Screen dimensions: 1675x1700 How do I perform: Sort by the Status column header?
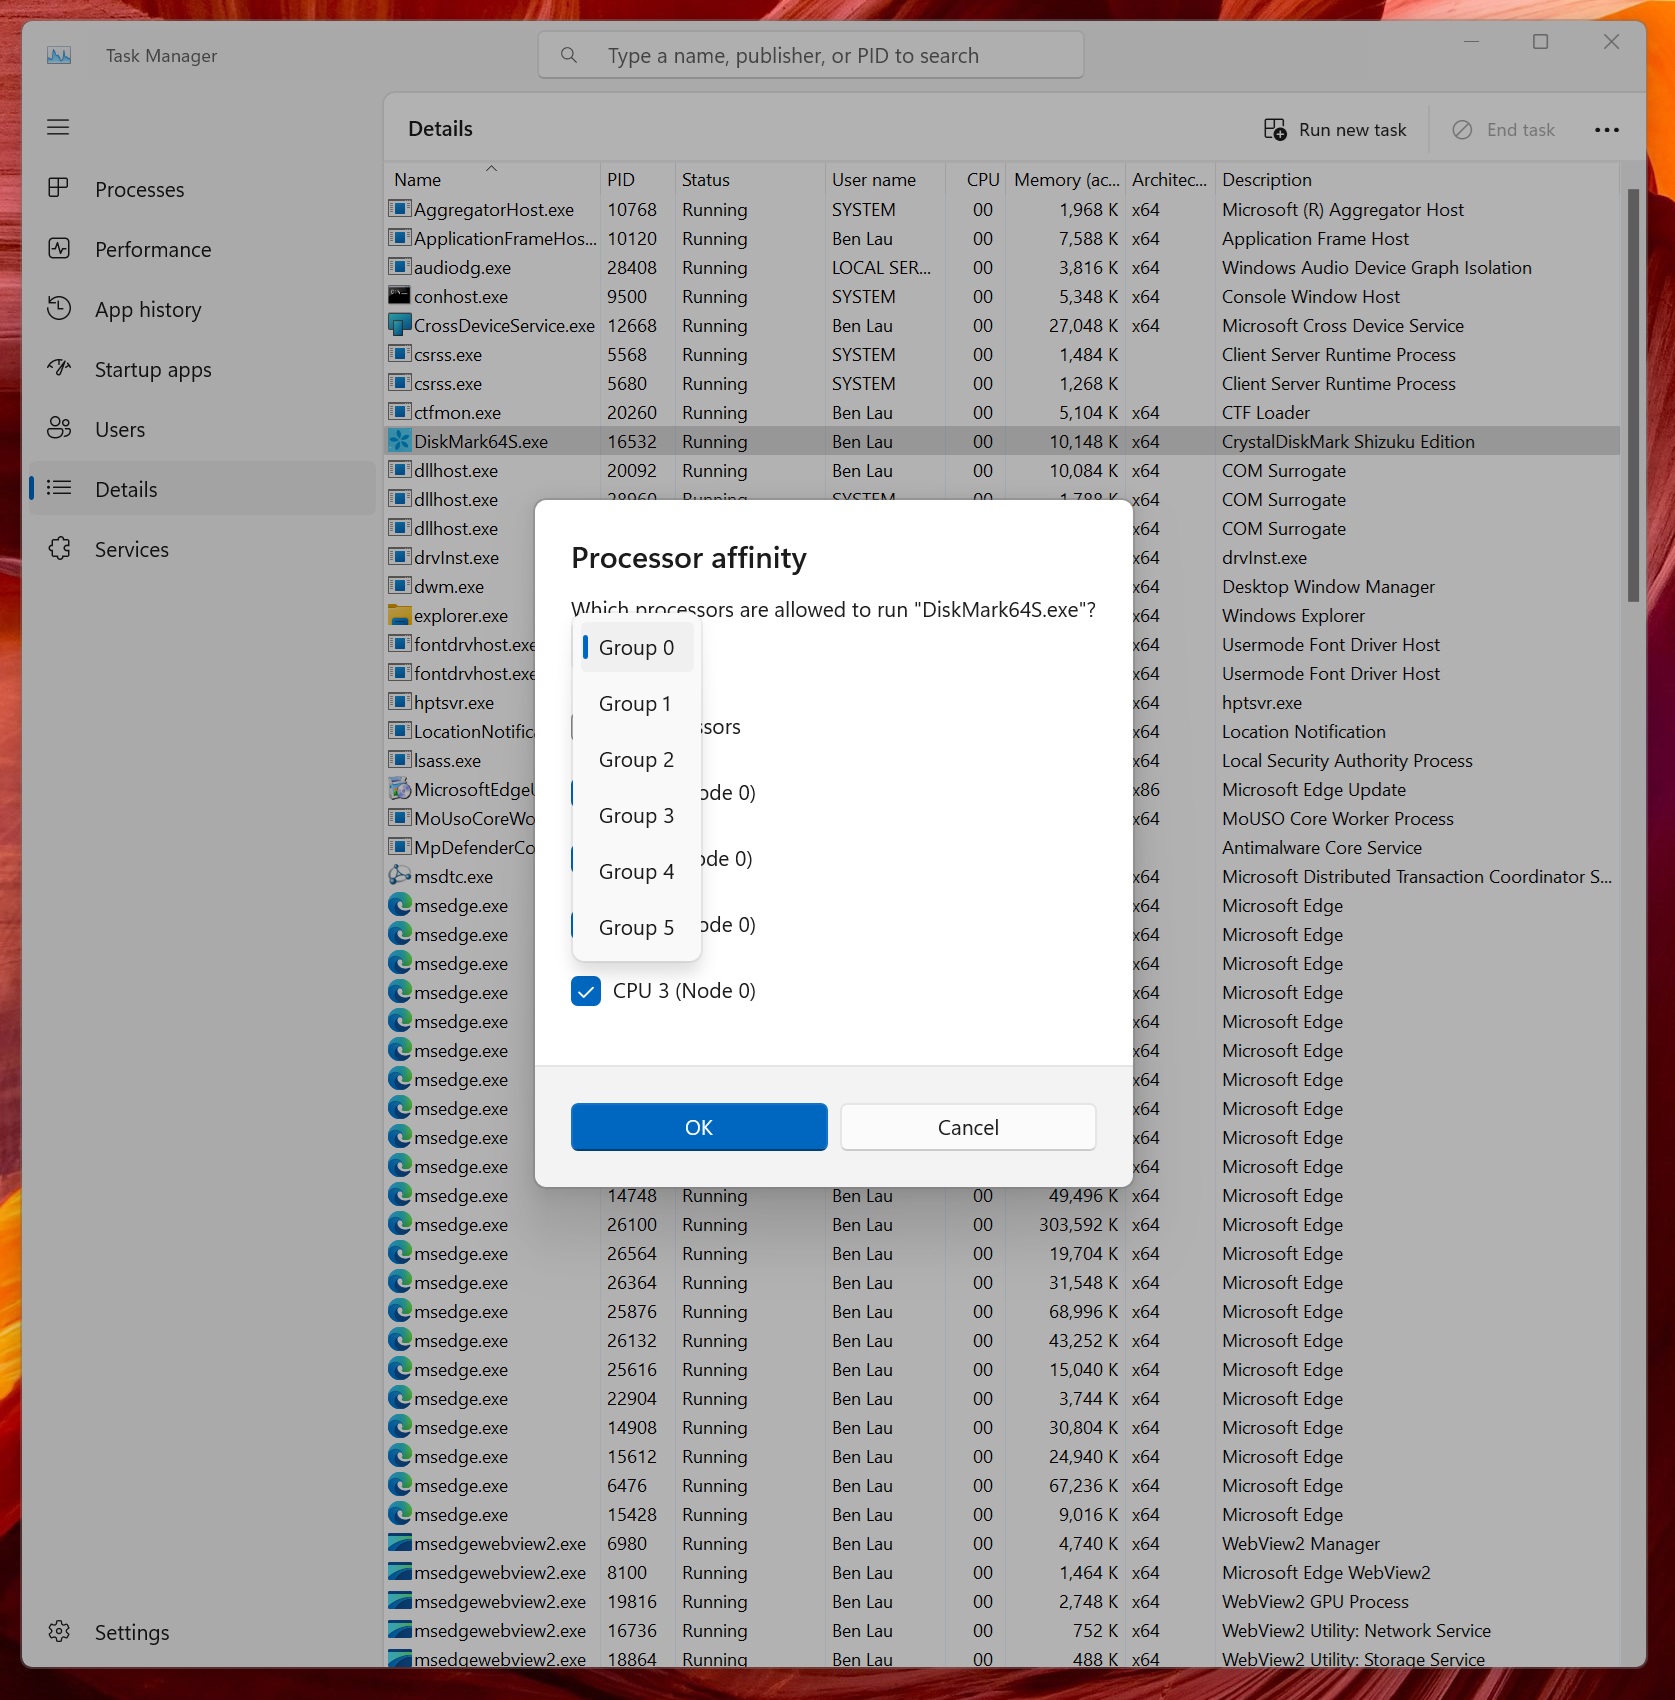pyautogui.click(x=750, y=180)
